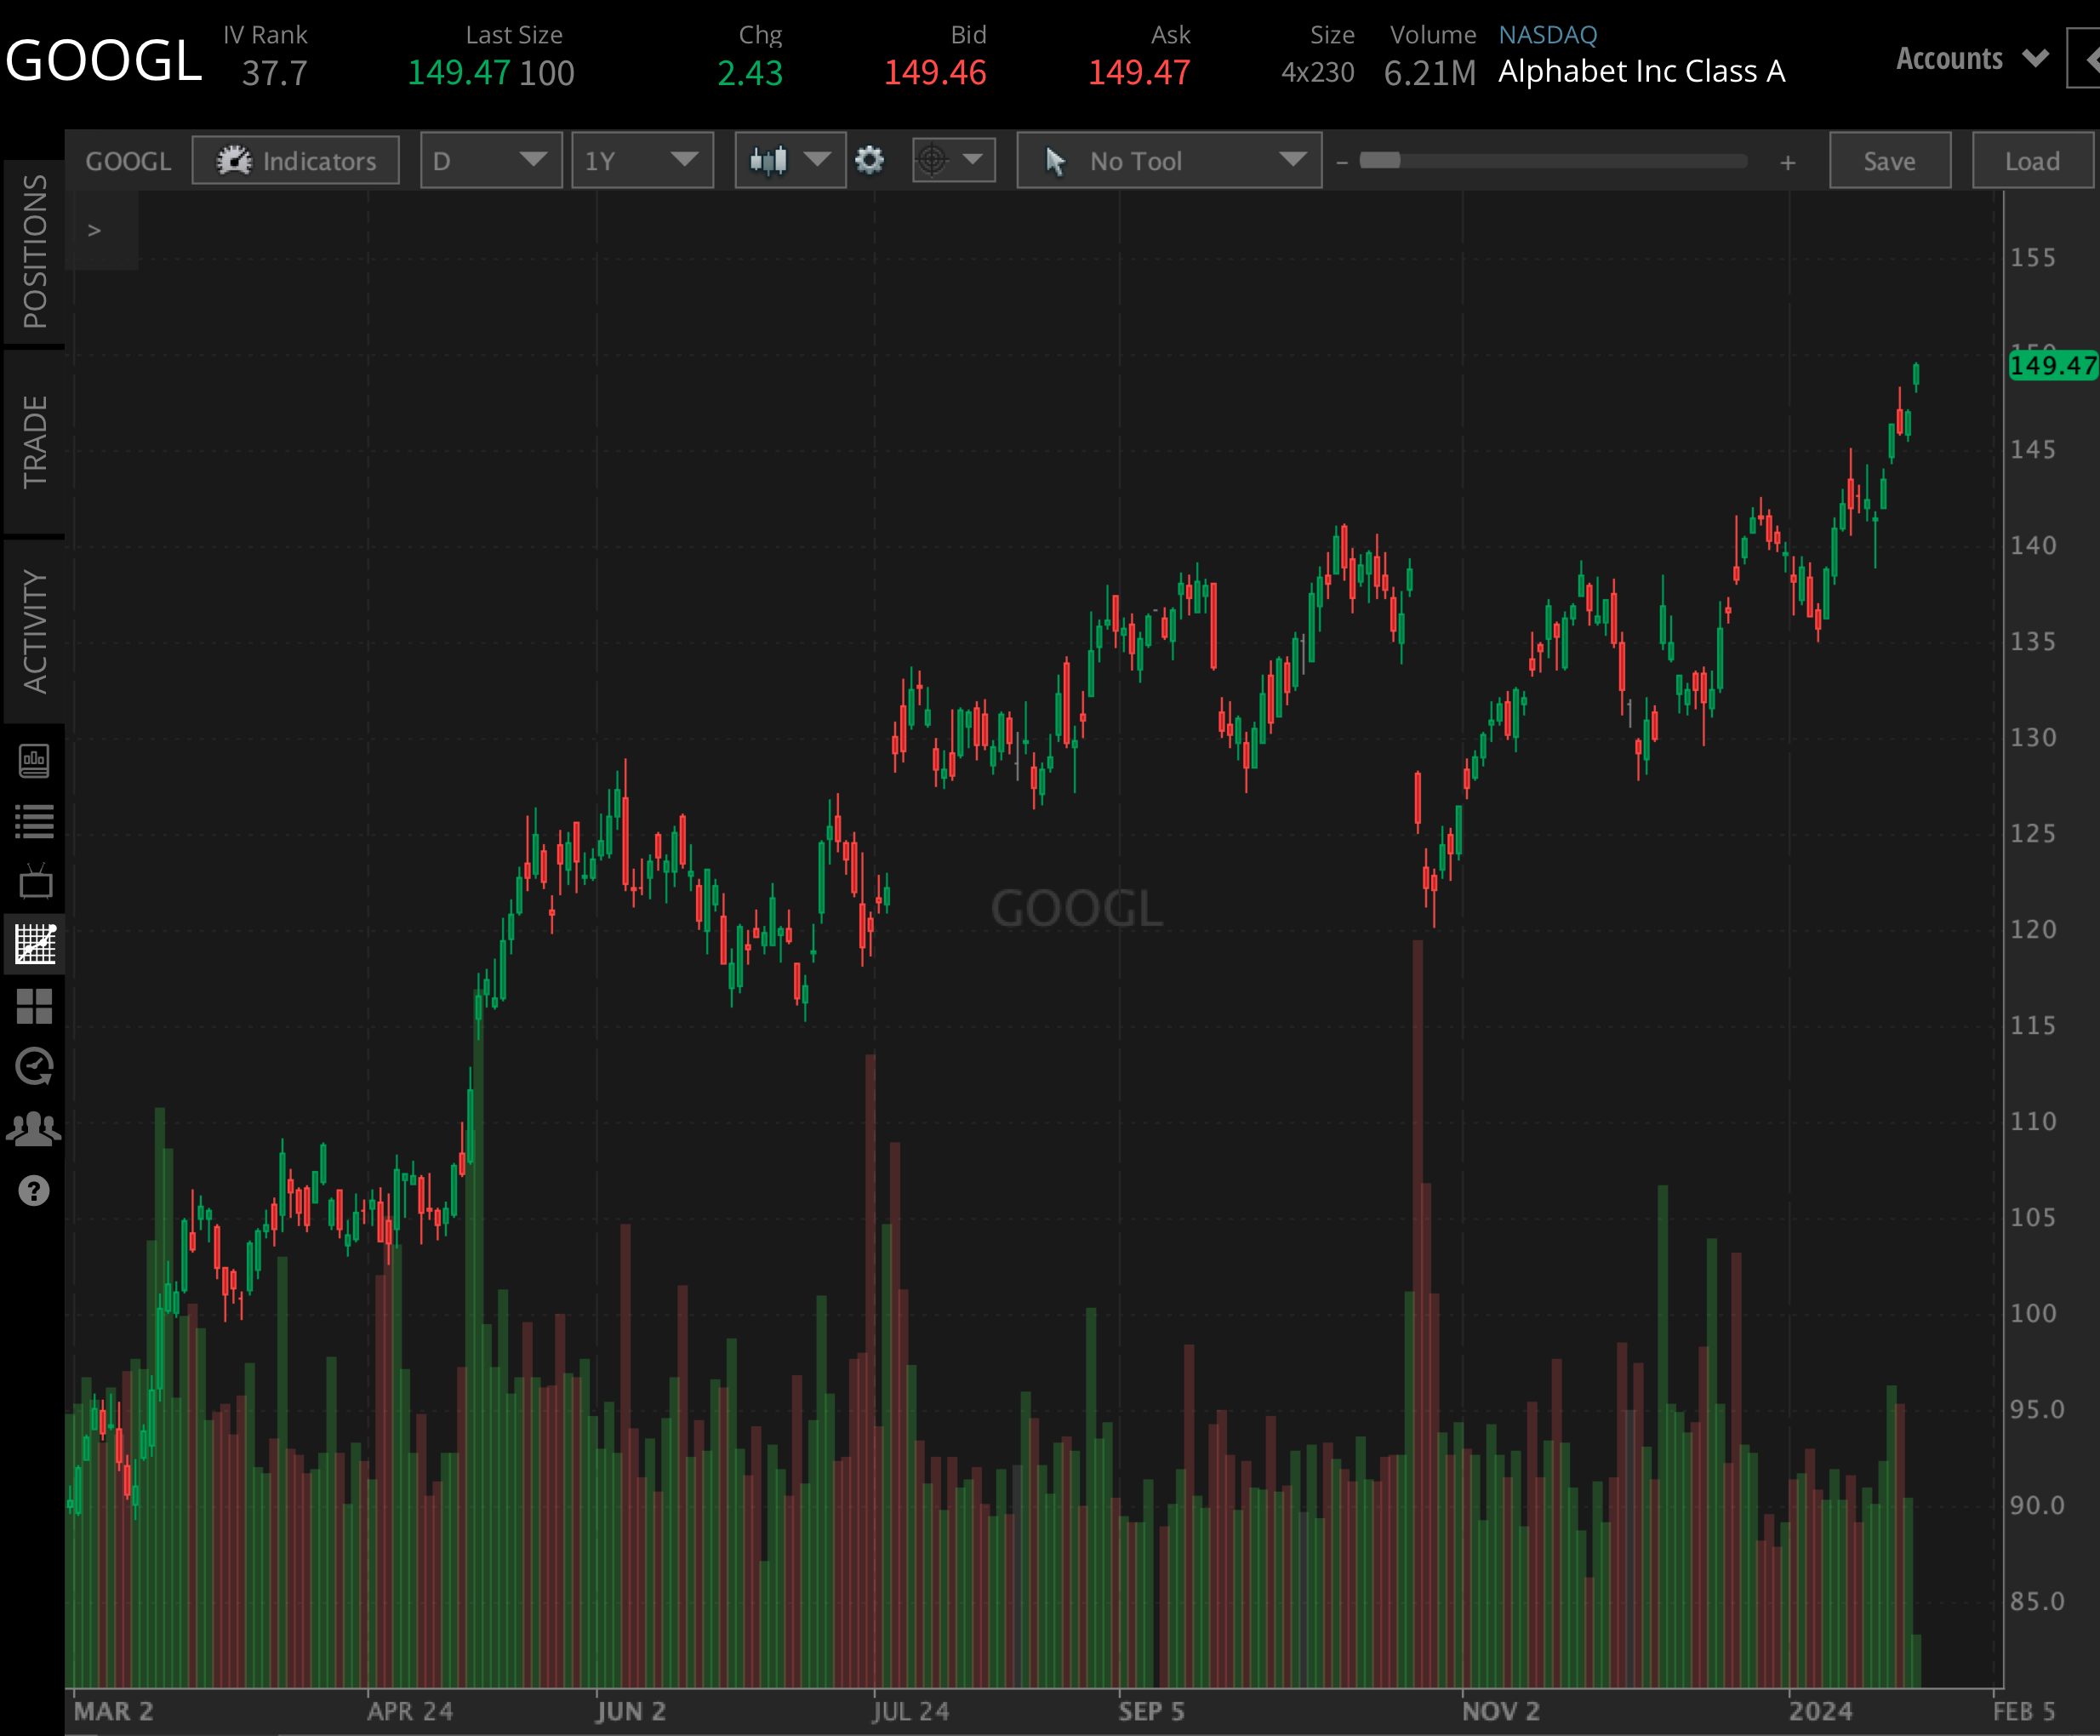Click the chart zoom slider handle
Viewport: 2100px width, 1736px height.
point(1379,161)
